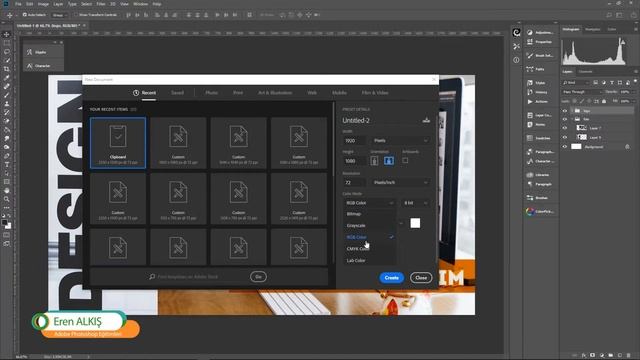640x360 pixels.
Task: Toggle the Auto-Select checkbox in options bar
Action: [24, 15]
